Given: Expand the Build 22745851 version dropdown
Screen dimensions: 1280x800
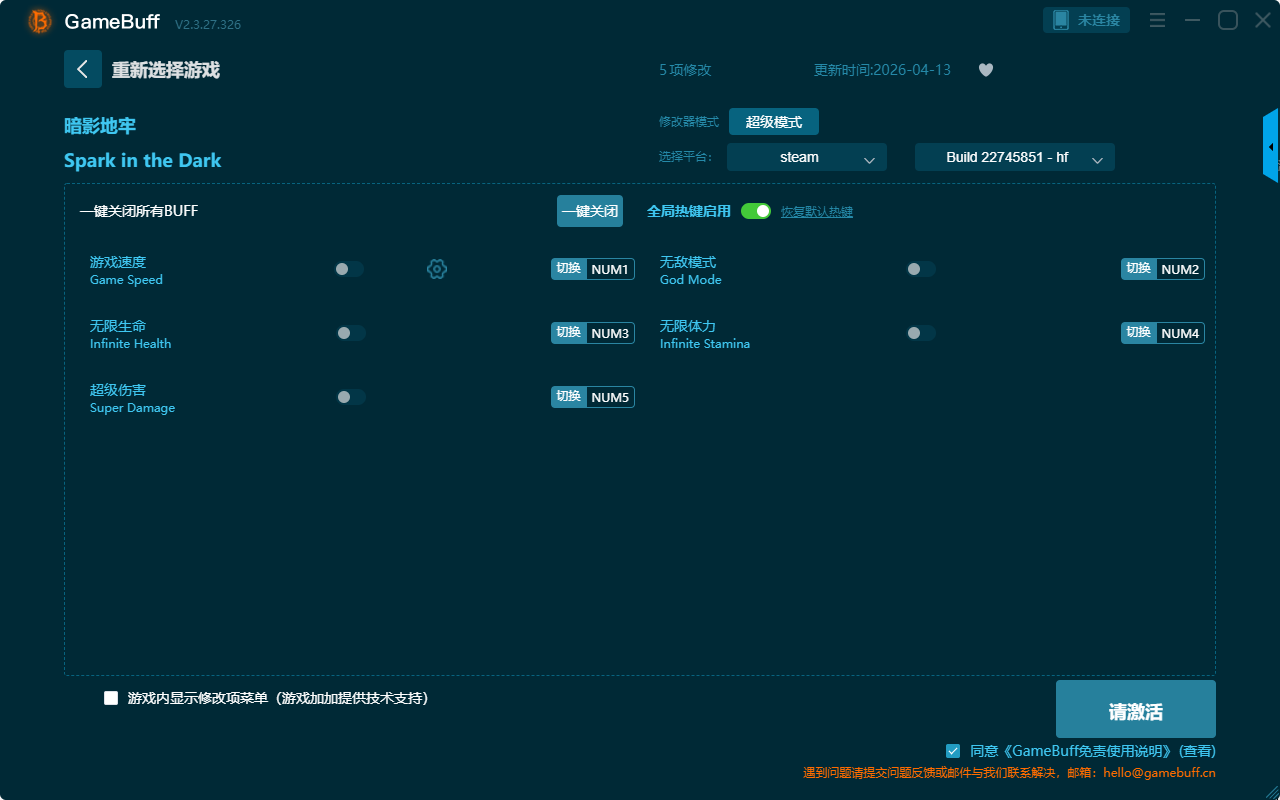Looking at the screenshot, I should 1014,157.
